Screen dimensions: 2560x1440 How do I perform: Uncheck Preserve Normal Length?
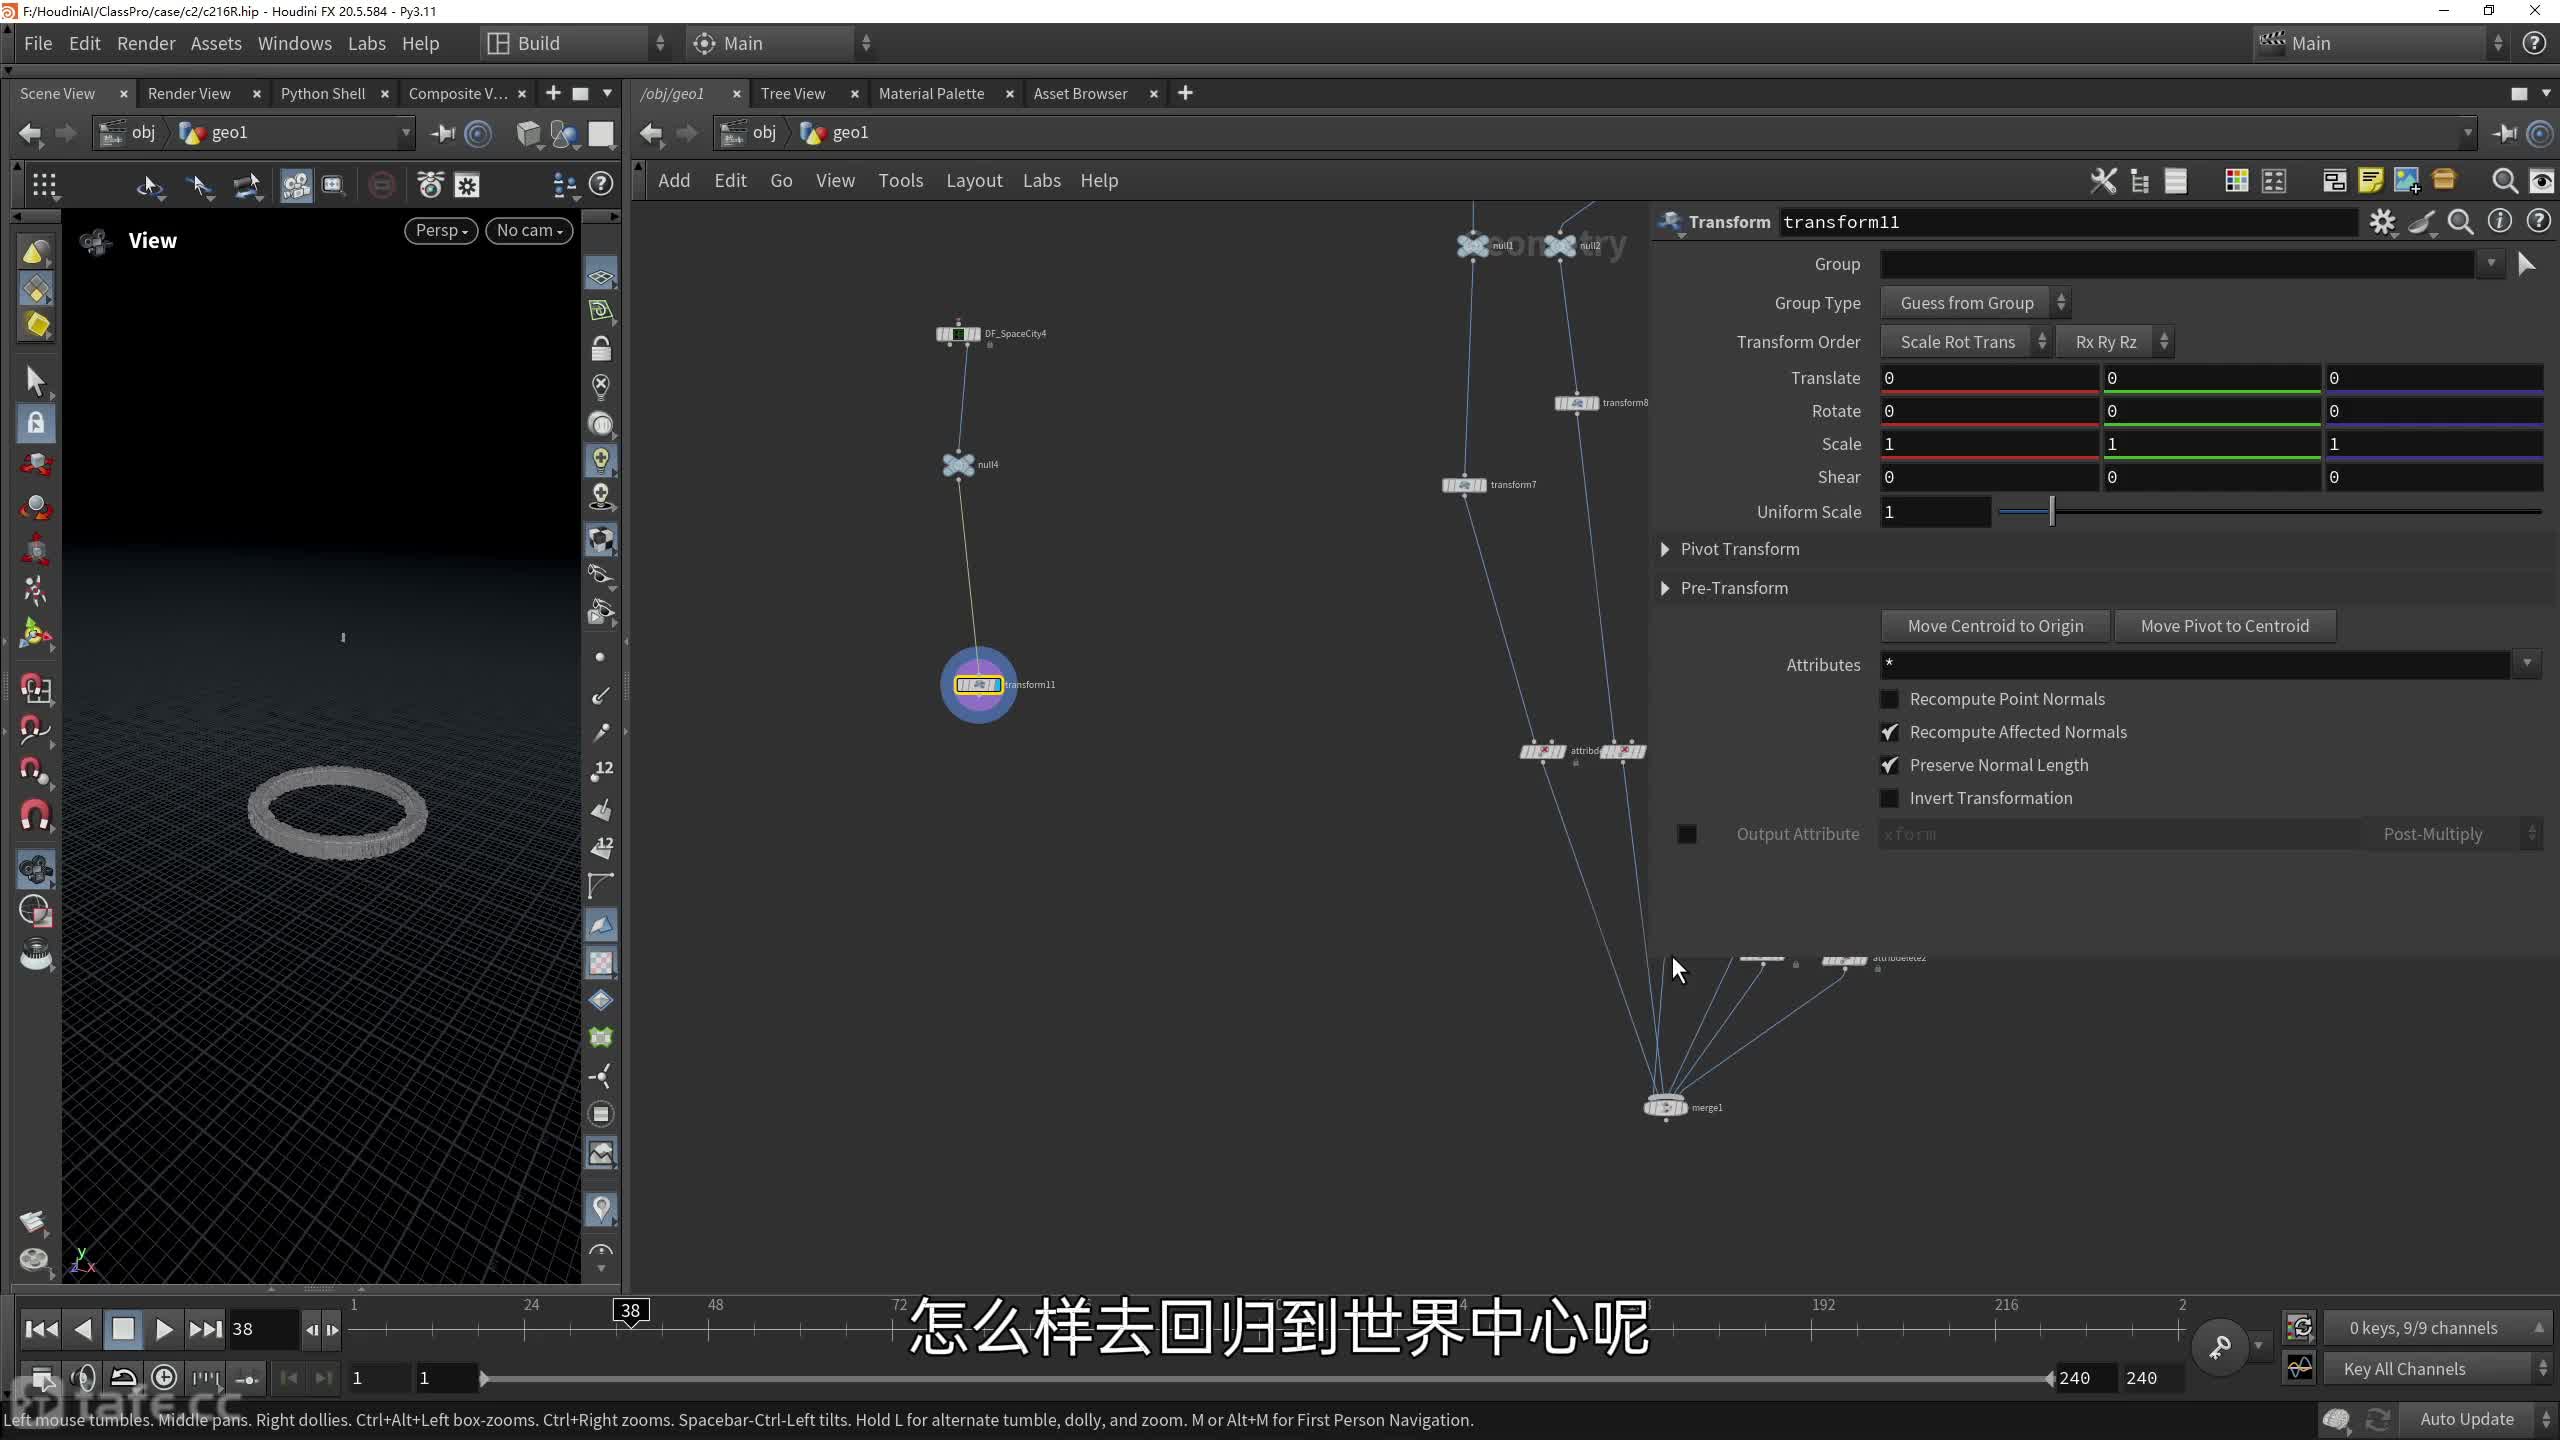click(1889, 765)
